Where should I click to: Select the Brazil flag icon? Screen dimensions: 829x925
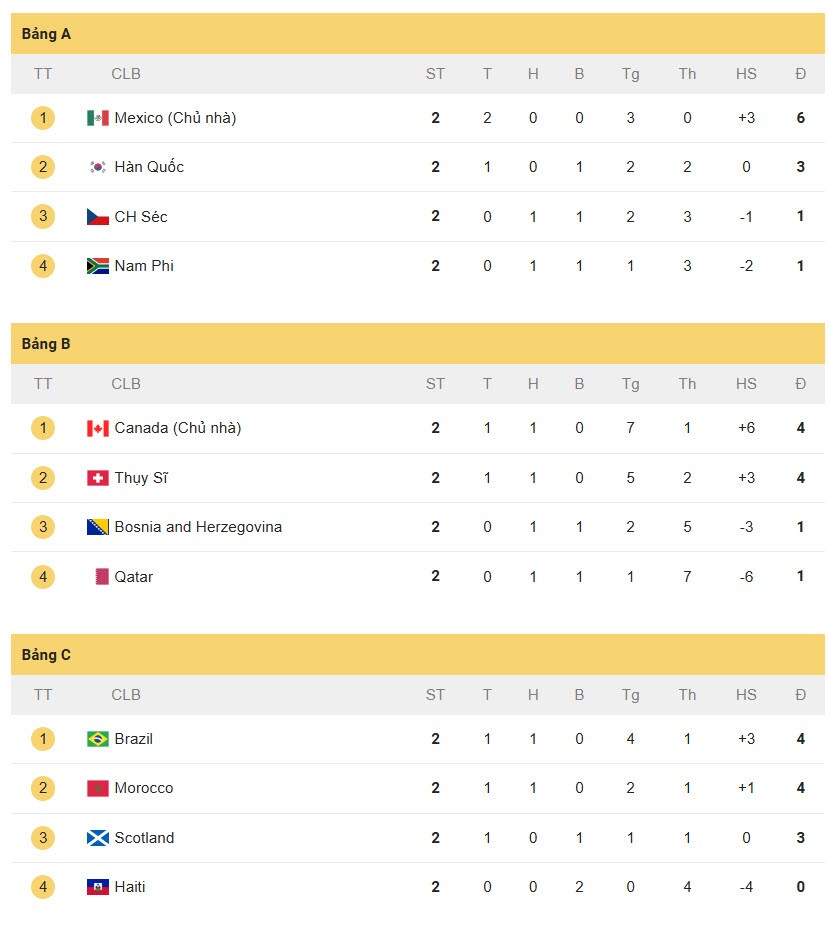[97, 739]
